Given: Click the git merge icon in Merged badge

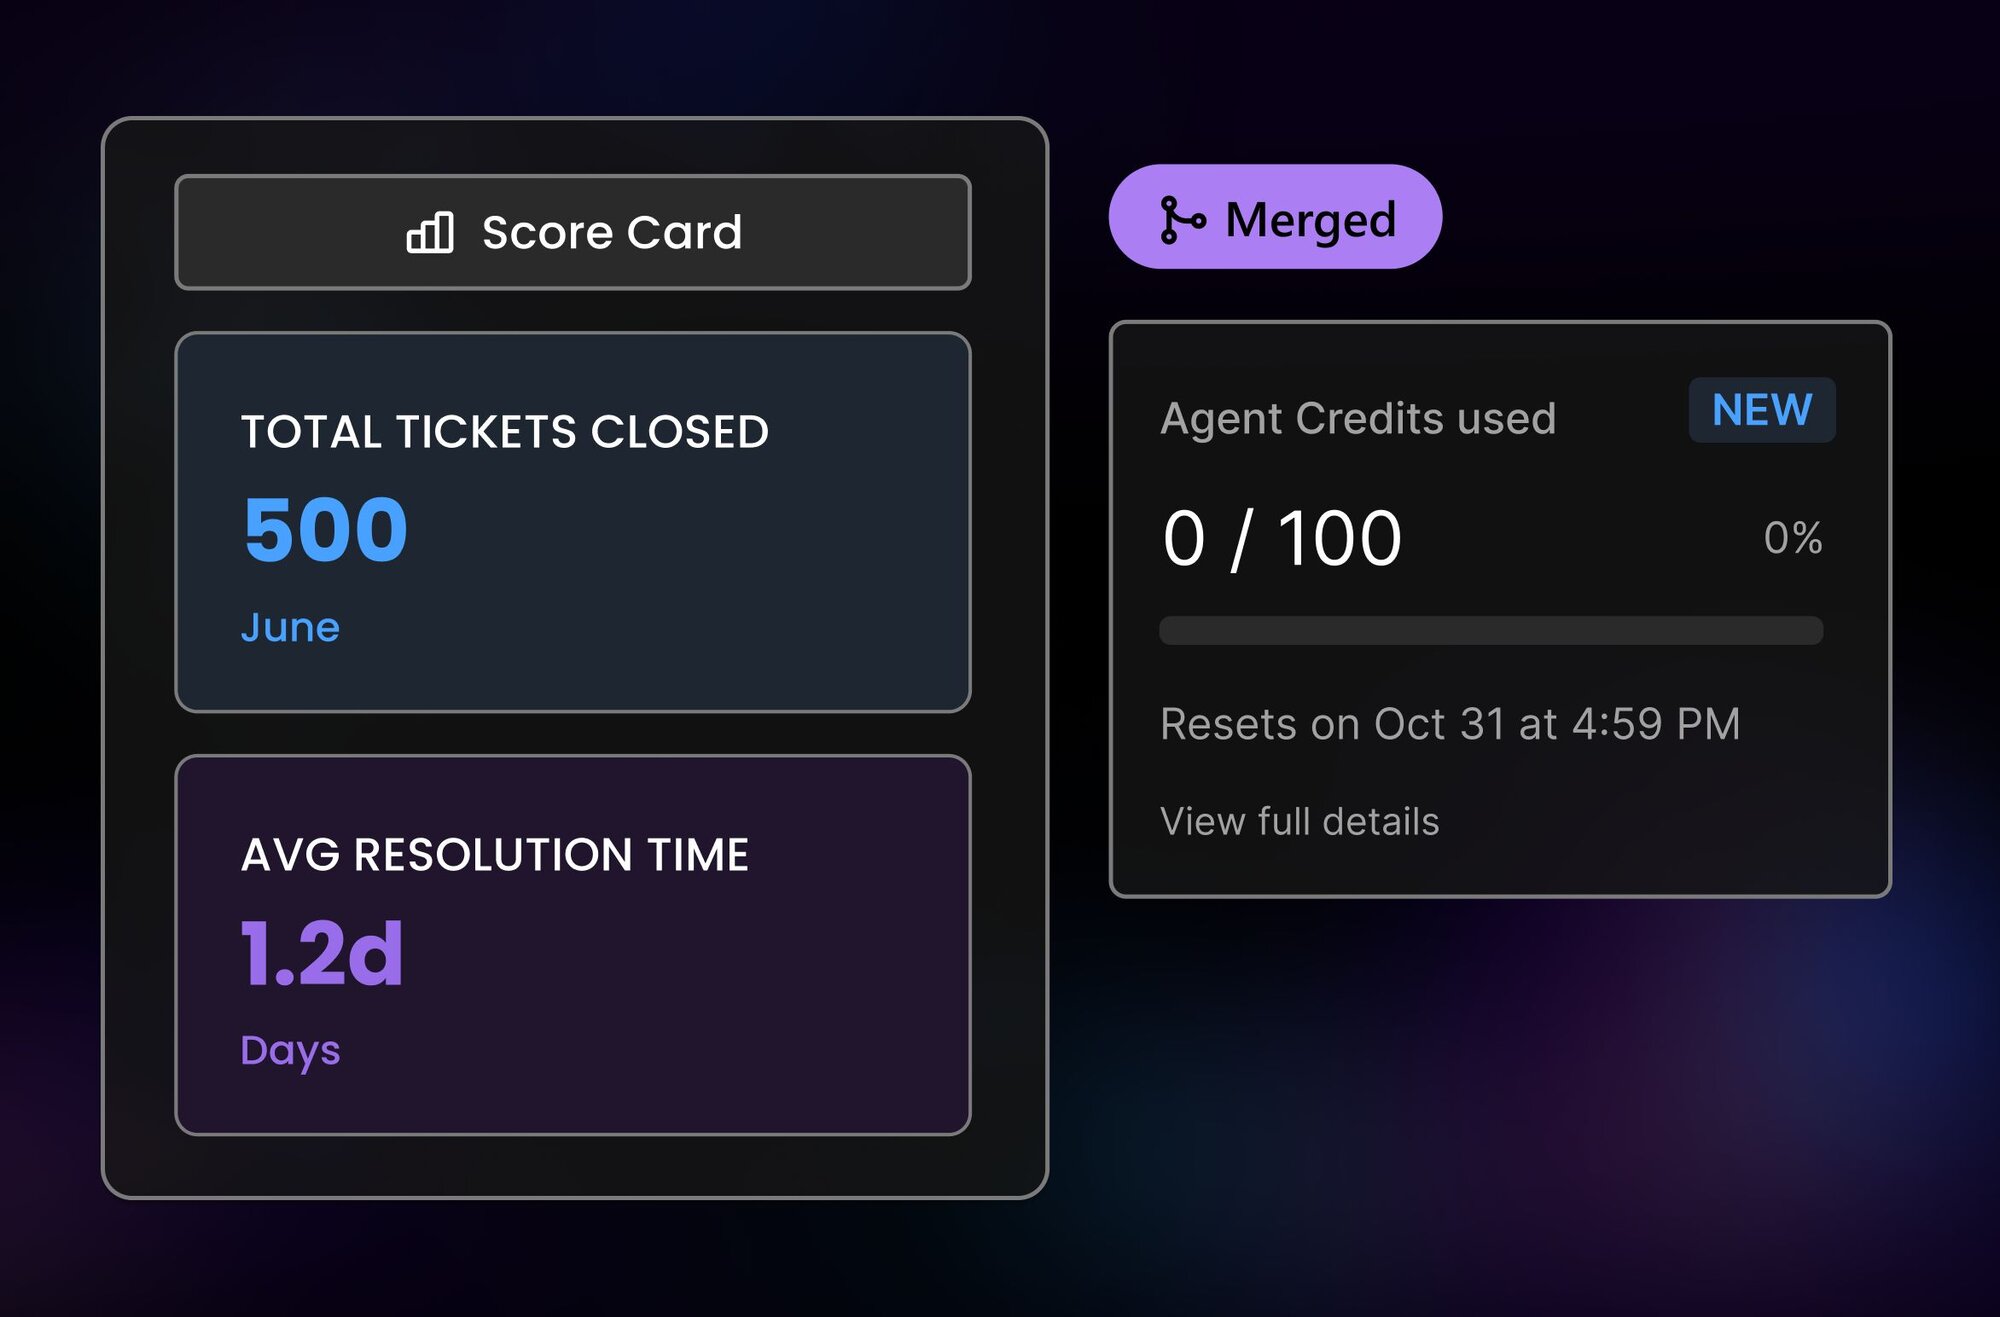Looking at the screenshot, I should tap(1181, 219).
